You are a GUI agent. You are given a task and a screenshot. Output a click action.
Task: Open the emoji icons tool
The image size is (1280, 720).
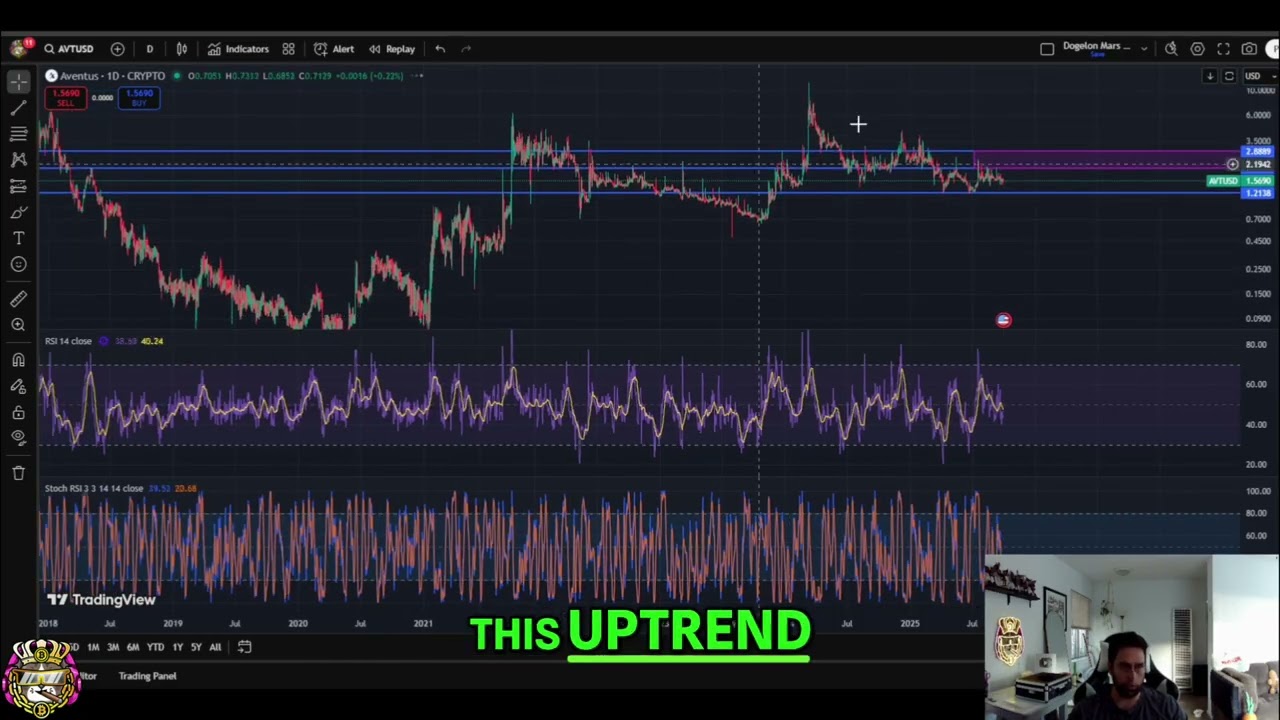click(18, 264)
